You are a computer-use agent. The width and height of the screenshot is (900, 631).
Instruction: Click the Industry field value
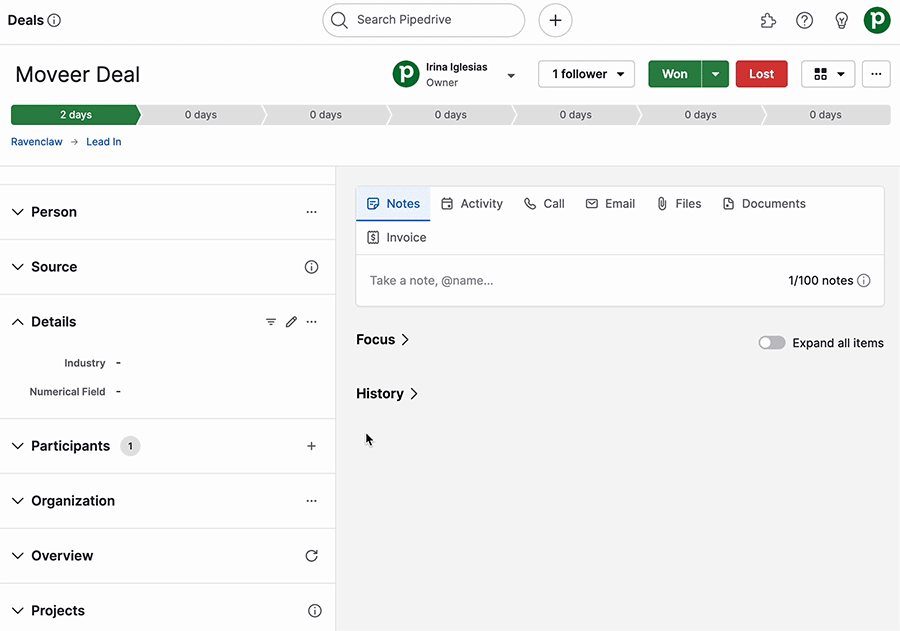tap(118, 363)
